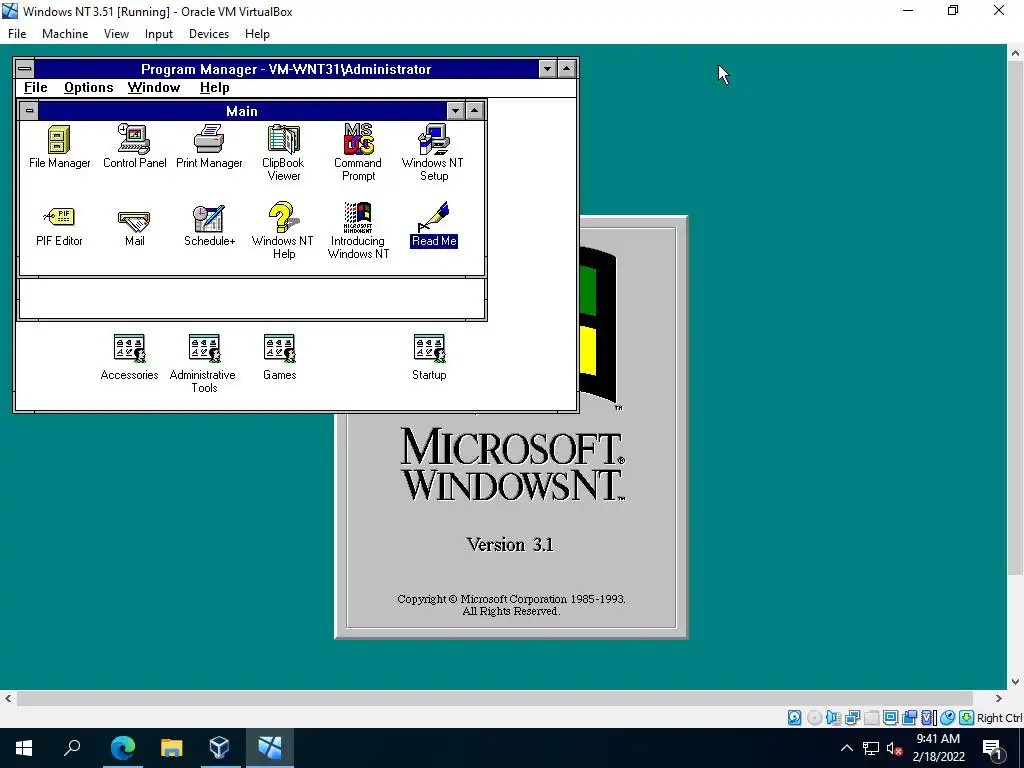Image resolution: width=1024 pixels, height=768 pixels.
Task: Select the Print Manager icon
Action: point(209,147)
